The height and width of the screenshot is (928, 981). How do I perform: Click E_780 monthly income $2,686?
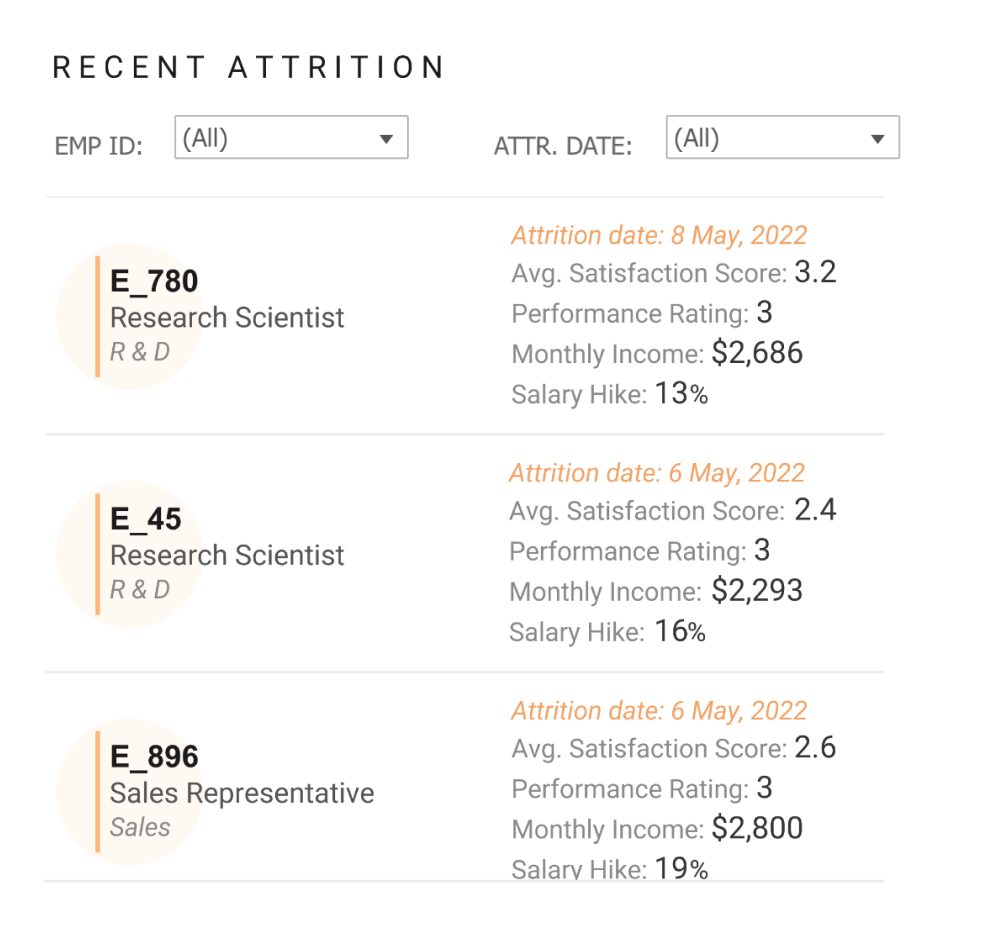pos(757,353)
